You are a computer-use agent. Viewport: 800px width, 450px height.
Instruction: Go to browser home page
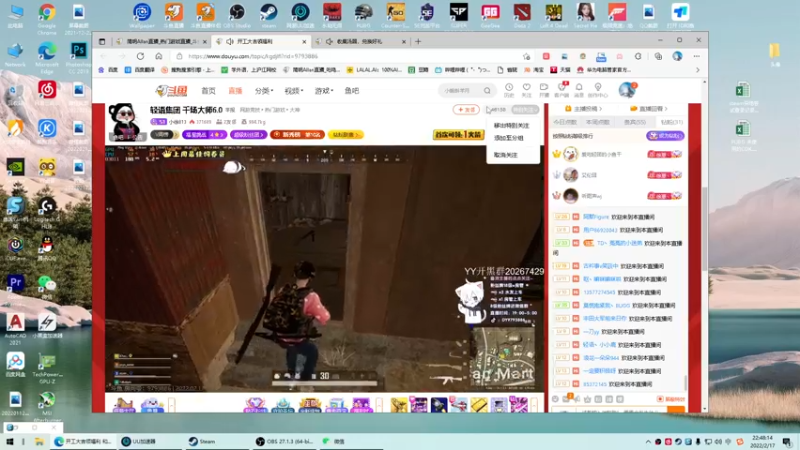(x=159, y=56)
